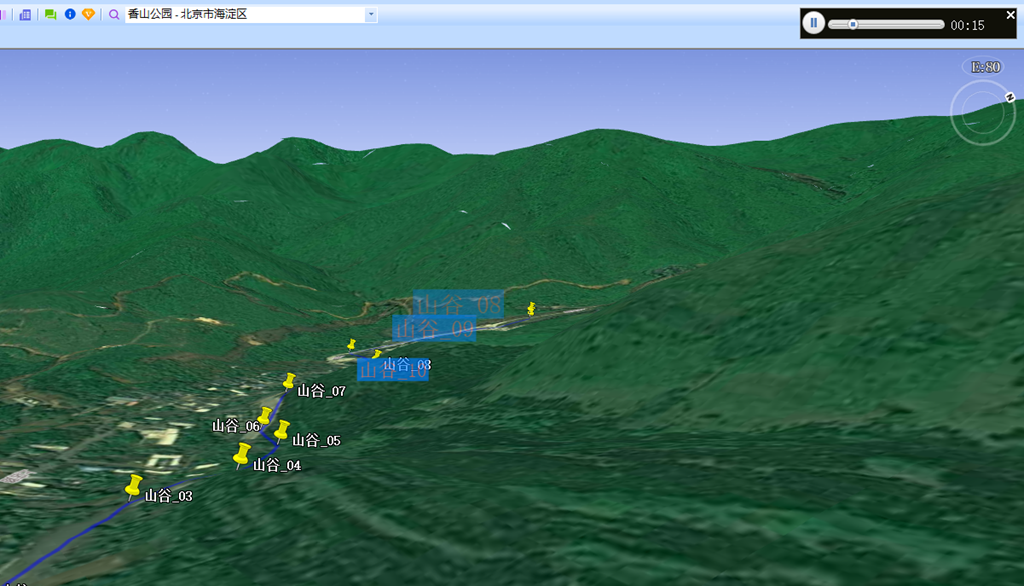
Task: Click the E:80 elevation indicator
Action: [985, 67]
